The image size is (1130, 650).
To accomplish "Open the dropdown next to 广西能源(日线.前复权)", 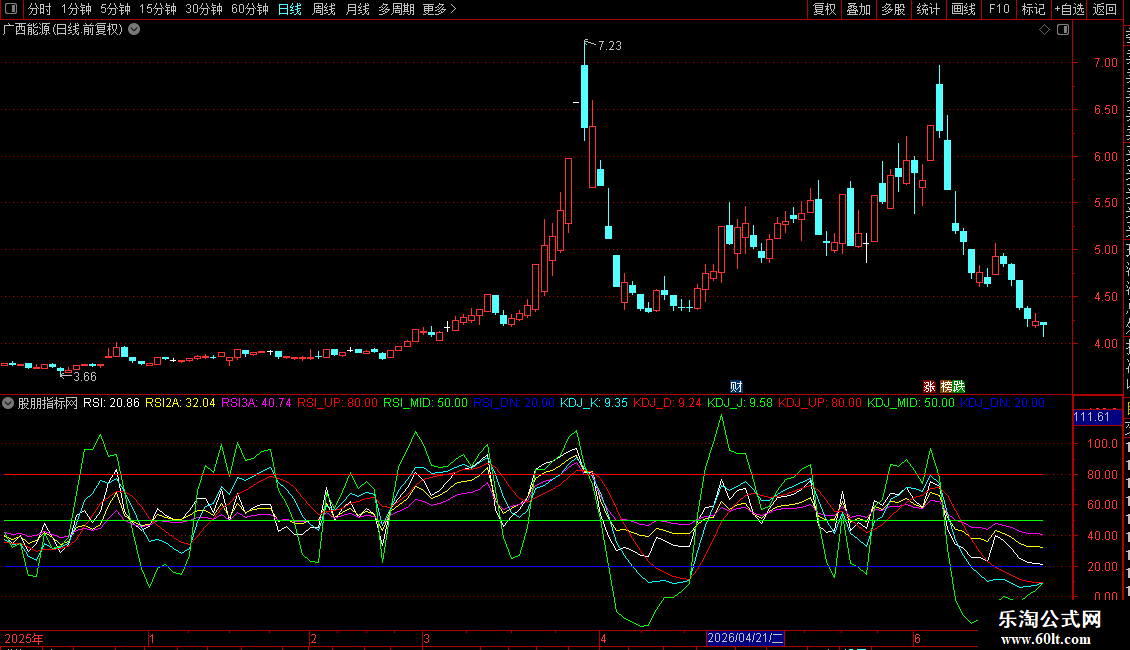I will tap(134, 30).
